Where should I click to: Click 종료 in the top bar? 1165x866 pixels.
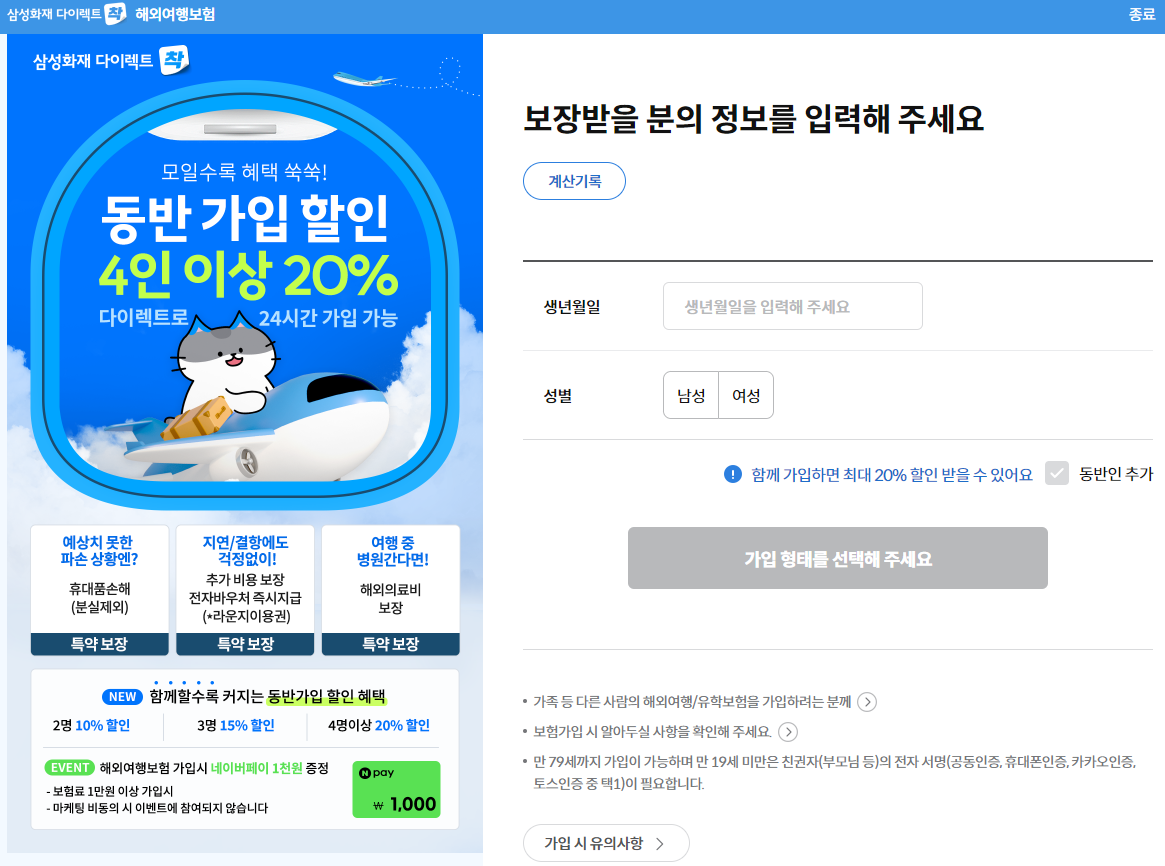pos(1141,14)
